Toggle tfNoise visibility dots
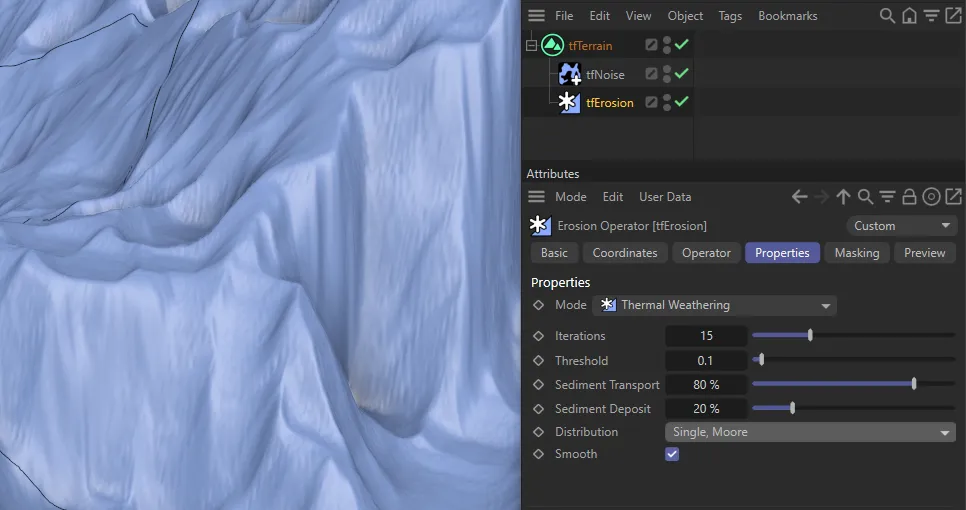The width and height of the screenshot is (966, 510). tap(667, 74)
